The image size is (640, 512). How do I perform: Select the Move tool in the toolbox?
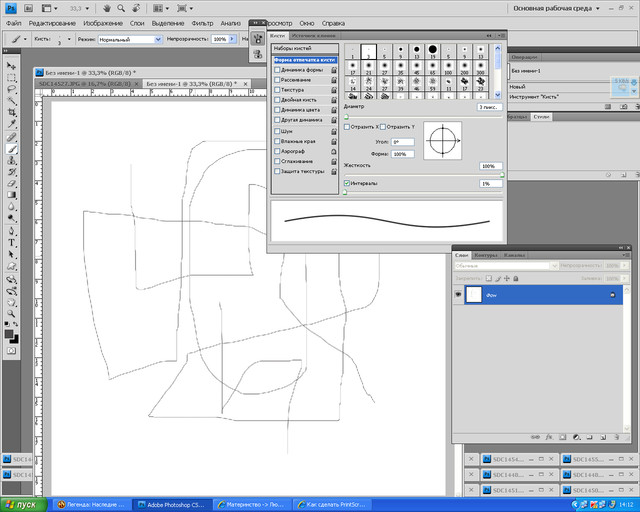(12, 65)
